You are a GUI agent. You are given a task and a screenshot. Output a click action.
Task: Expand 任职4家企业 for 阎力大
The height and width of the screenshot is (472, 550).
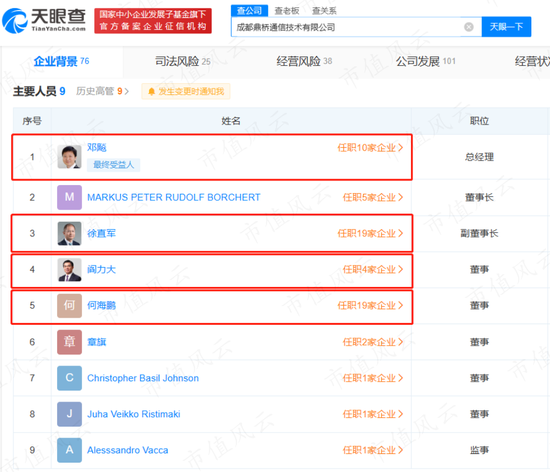click(373, 269)
